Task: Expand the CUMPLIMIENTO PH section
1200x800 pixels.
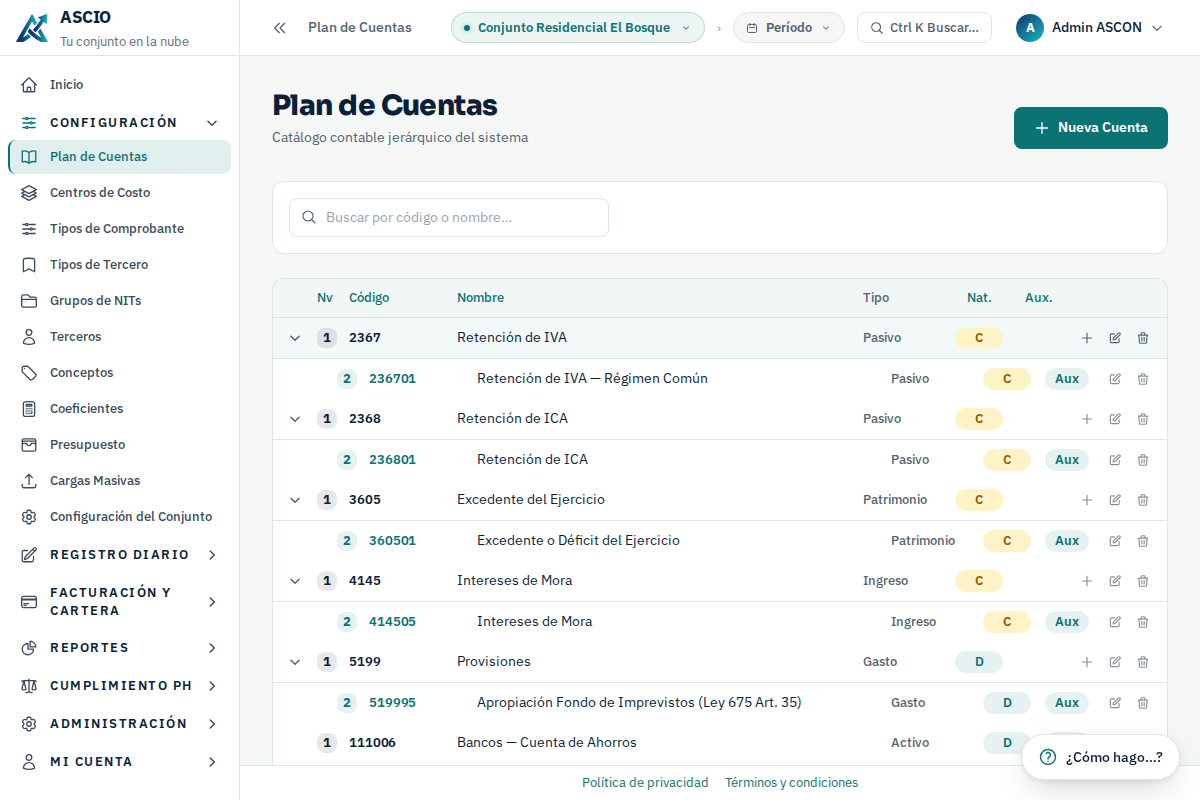Action: click(120, 686)
